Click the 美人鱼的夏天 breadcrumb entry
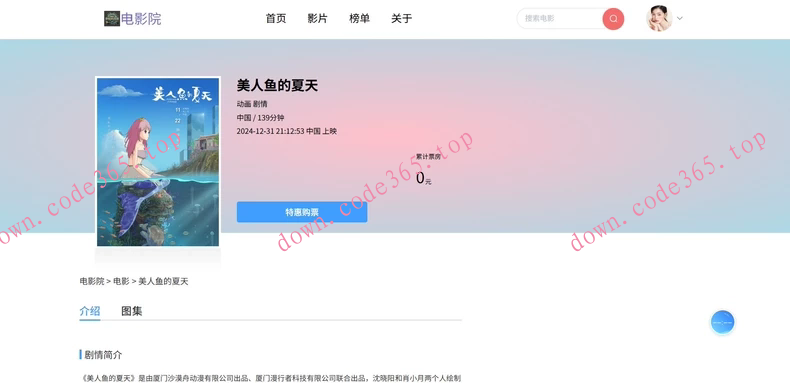Screen dimensions: 790x383 click(163, 281)
